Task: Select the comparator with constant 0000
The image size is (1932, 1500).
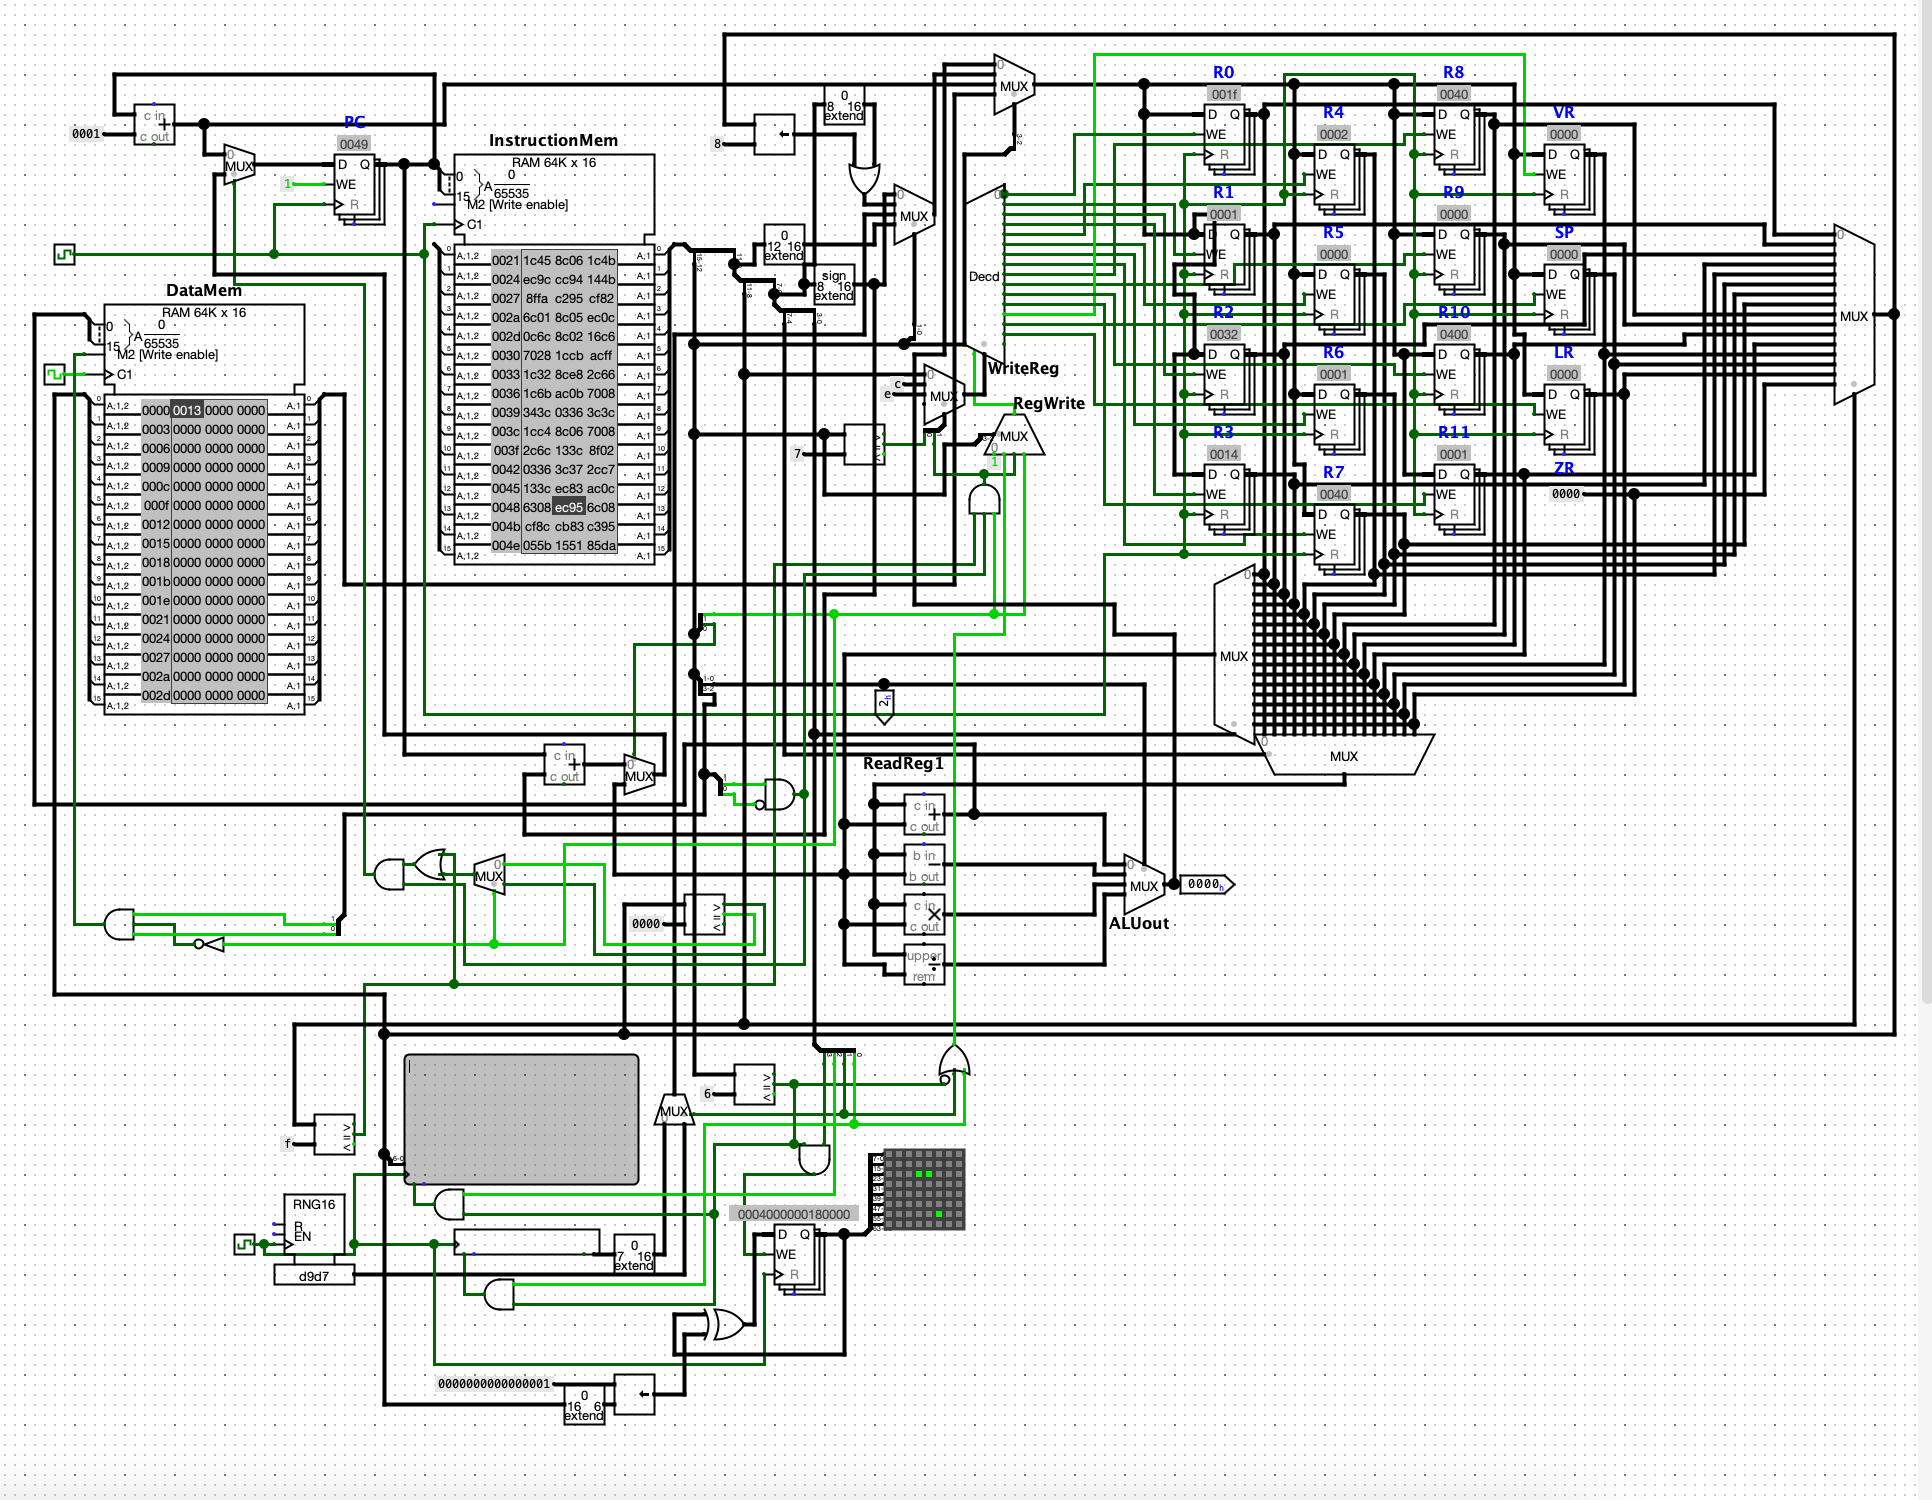Action: point(704,915)
